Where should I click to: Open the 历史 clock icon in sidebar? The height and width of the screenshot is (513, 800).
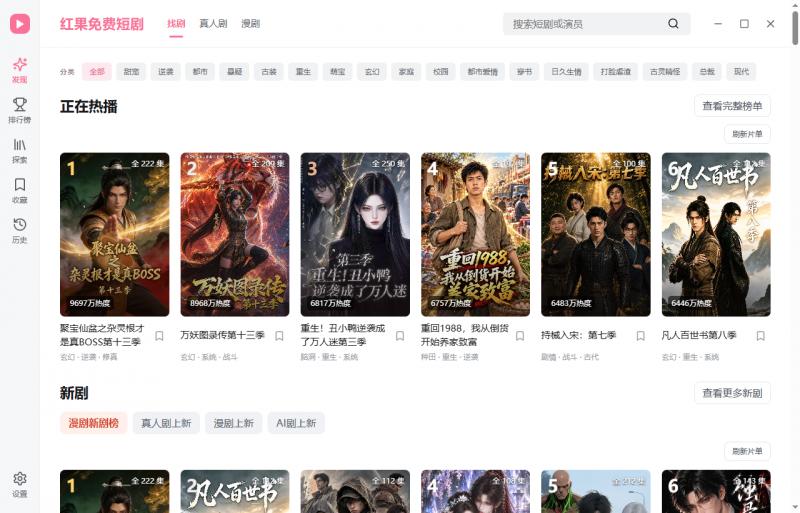point(20,225)
